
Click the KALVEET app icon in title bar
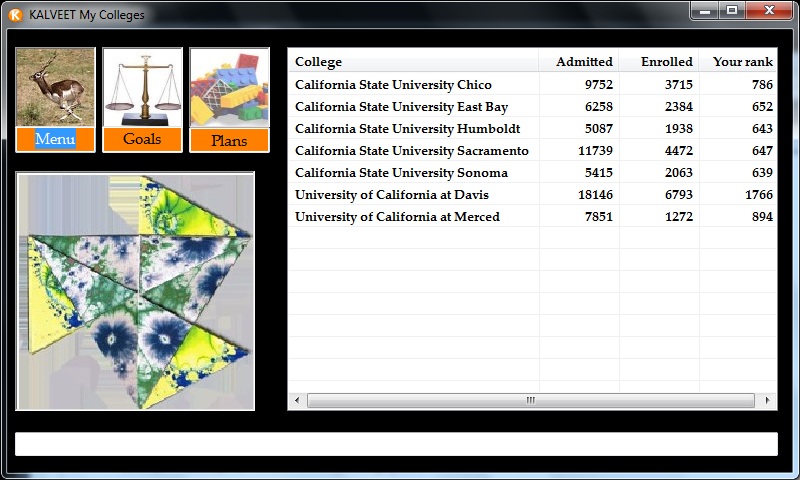point(15,15)
